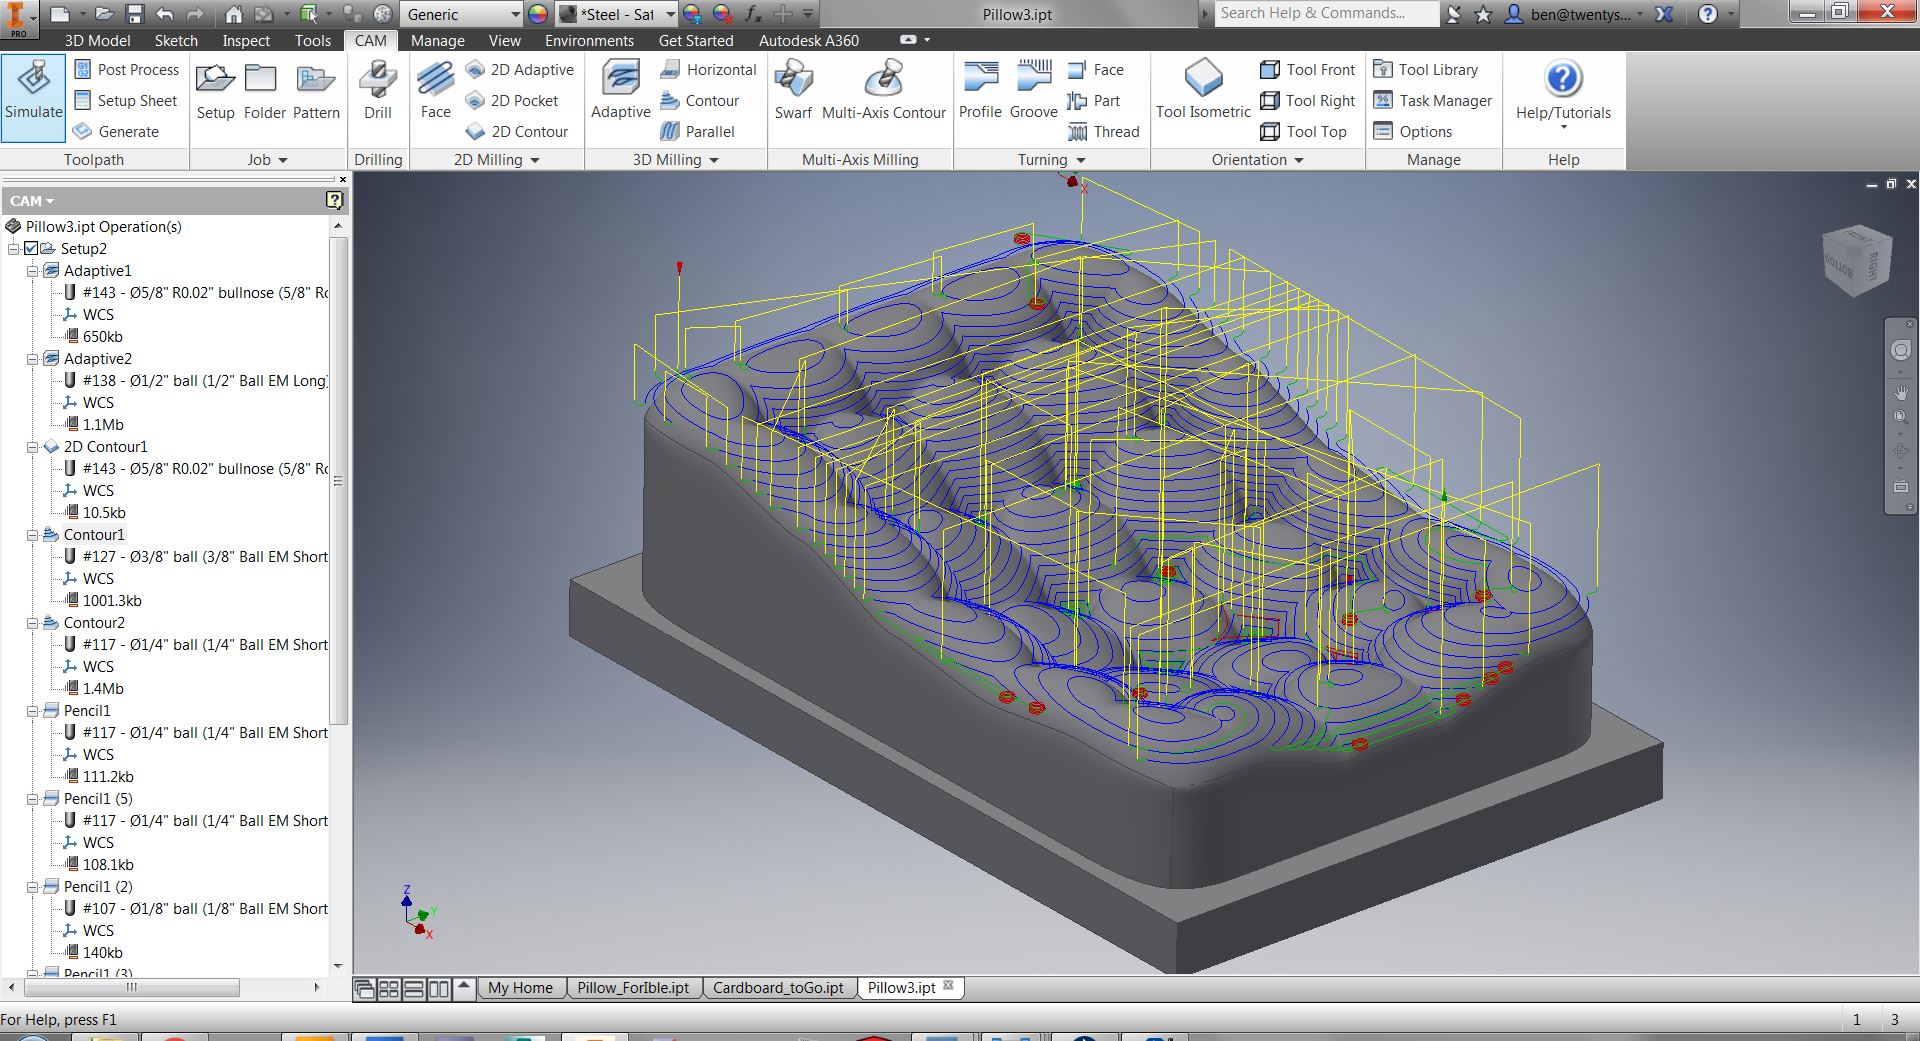The width and height of the screenshot is (1920, 1041).
Task: Switch to the Cardboard_toGo.ipt document tab
Action: pos(778,988)
